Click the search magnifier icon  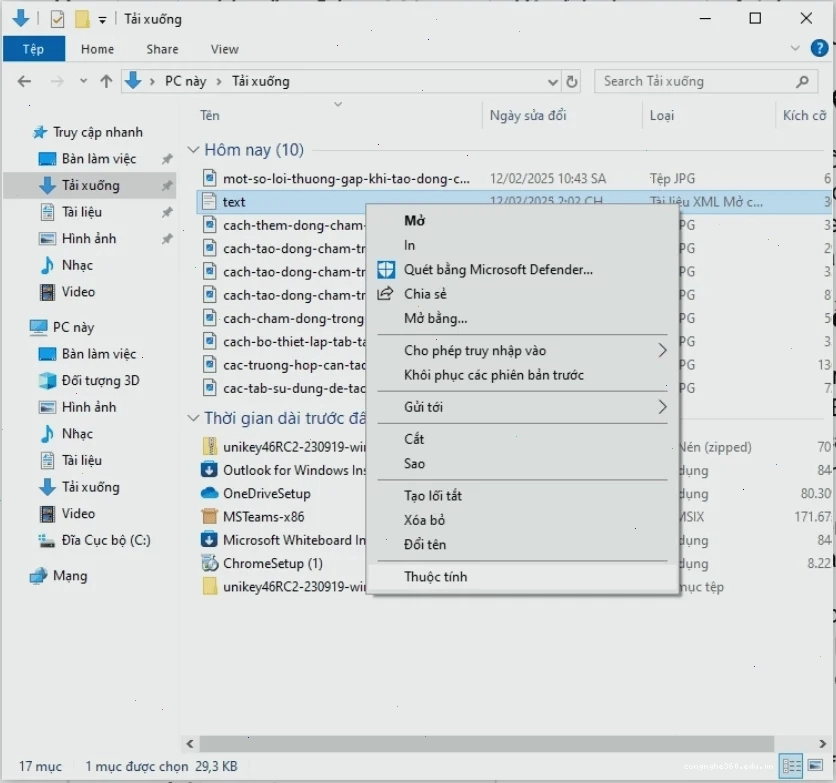pos(802,82)
